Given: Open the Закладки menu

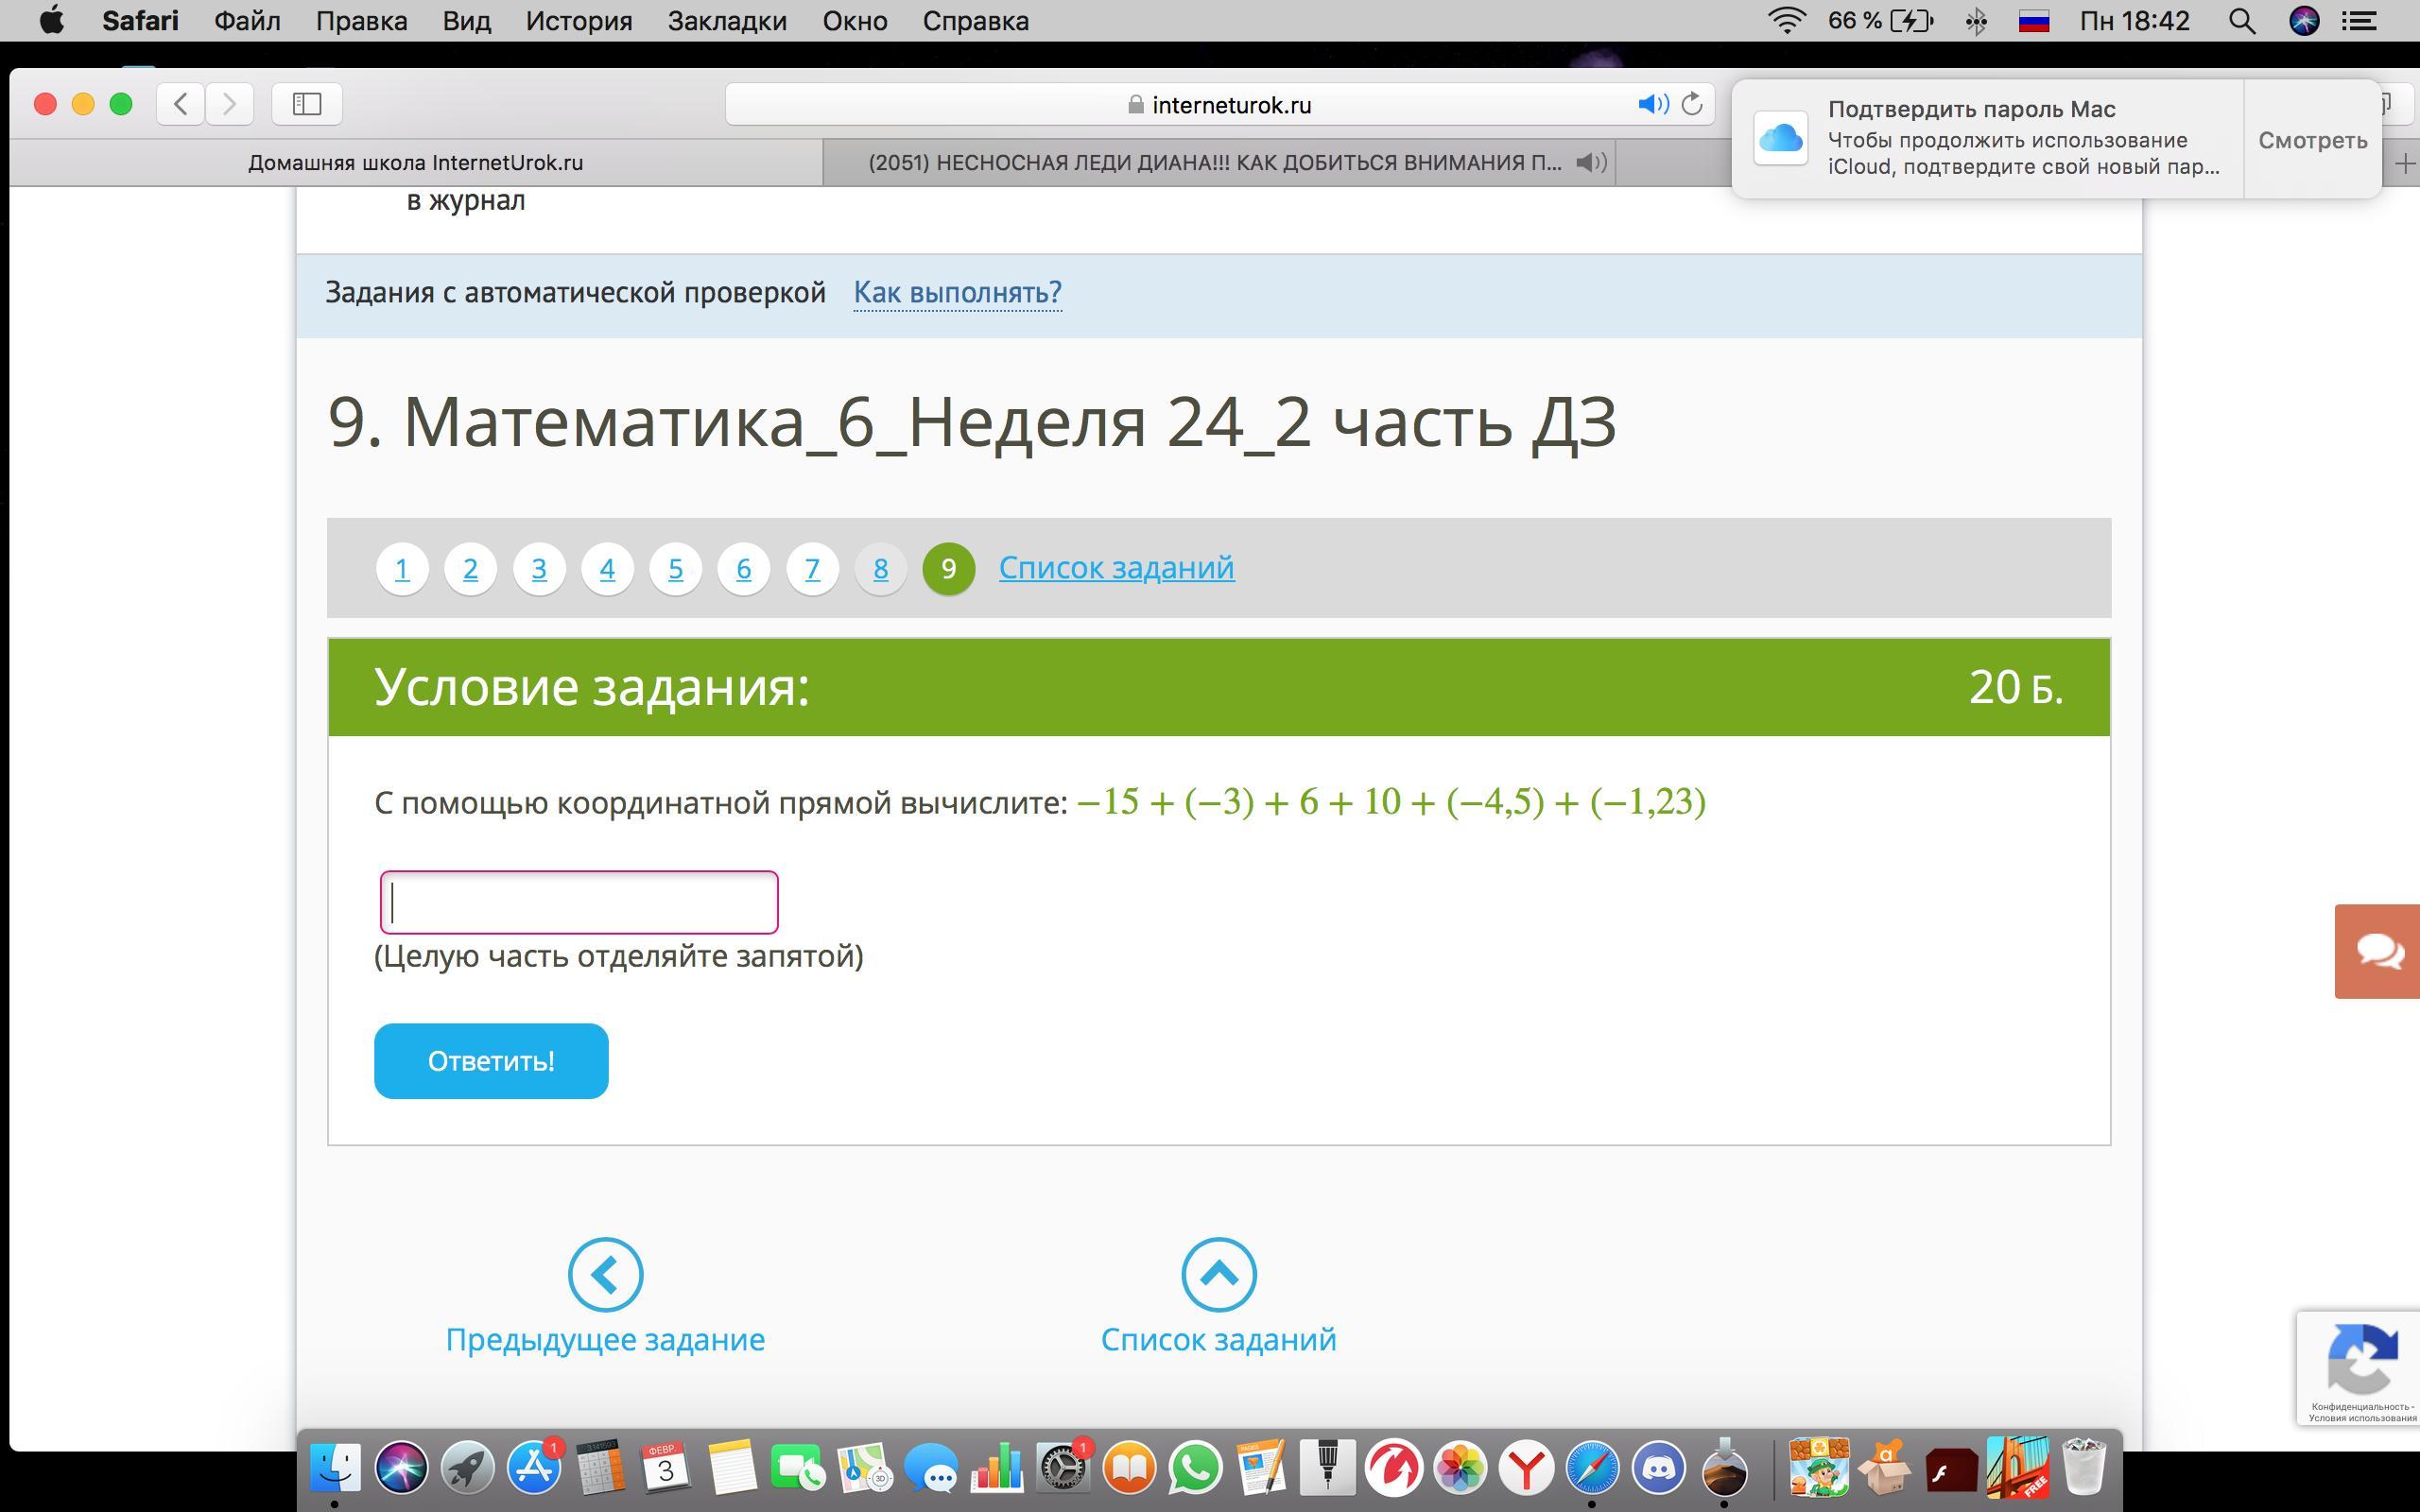Looking at the screenshot, I should pos(727,21).
